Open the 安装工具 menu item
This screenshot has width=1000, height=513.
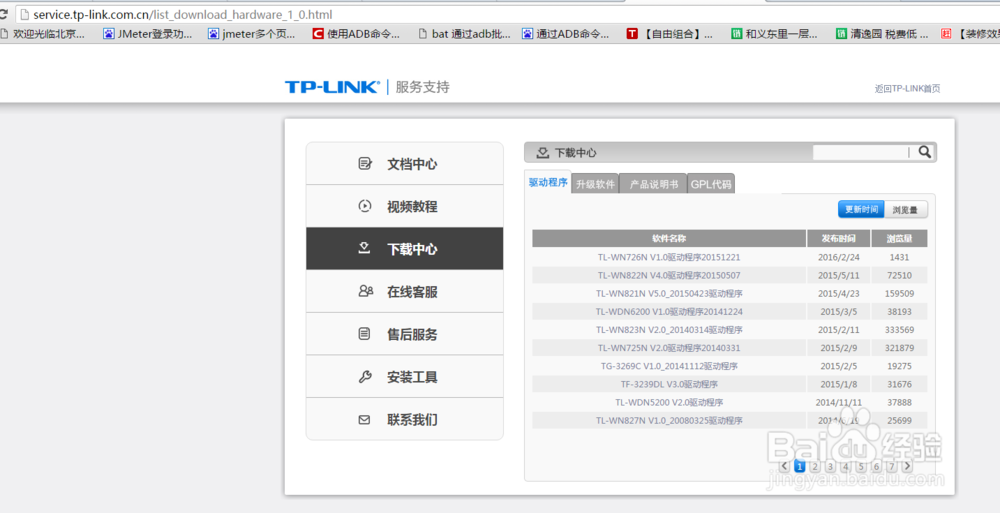tap(404, 376)
